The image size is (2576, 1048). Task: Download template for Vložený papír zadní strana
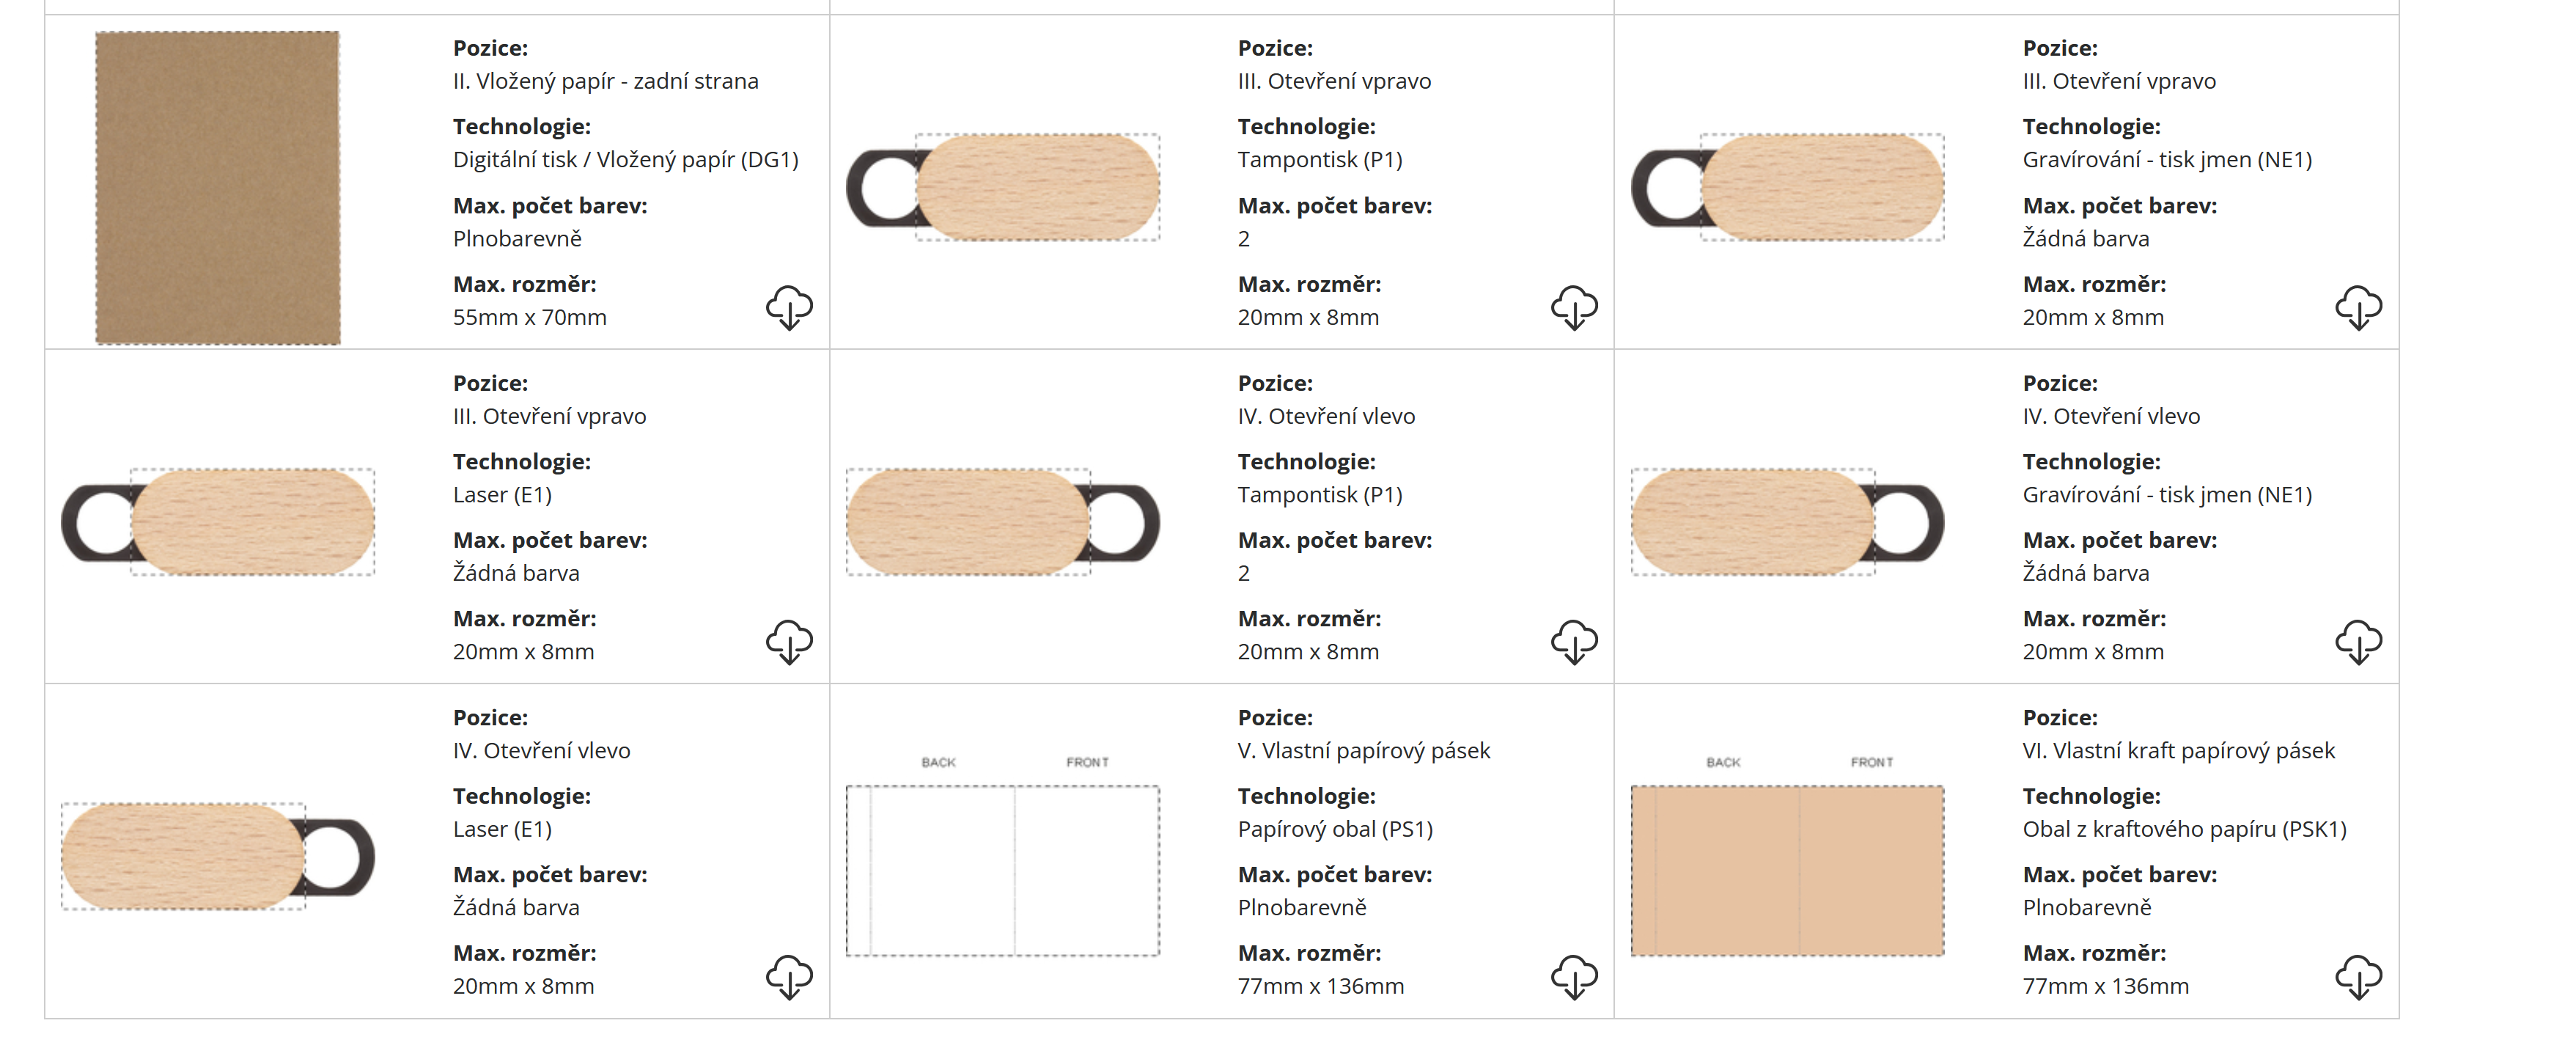pyautogui.click(x=789, y=307)
